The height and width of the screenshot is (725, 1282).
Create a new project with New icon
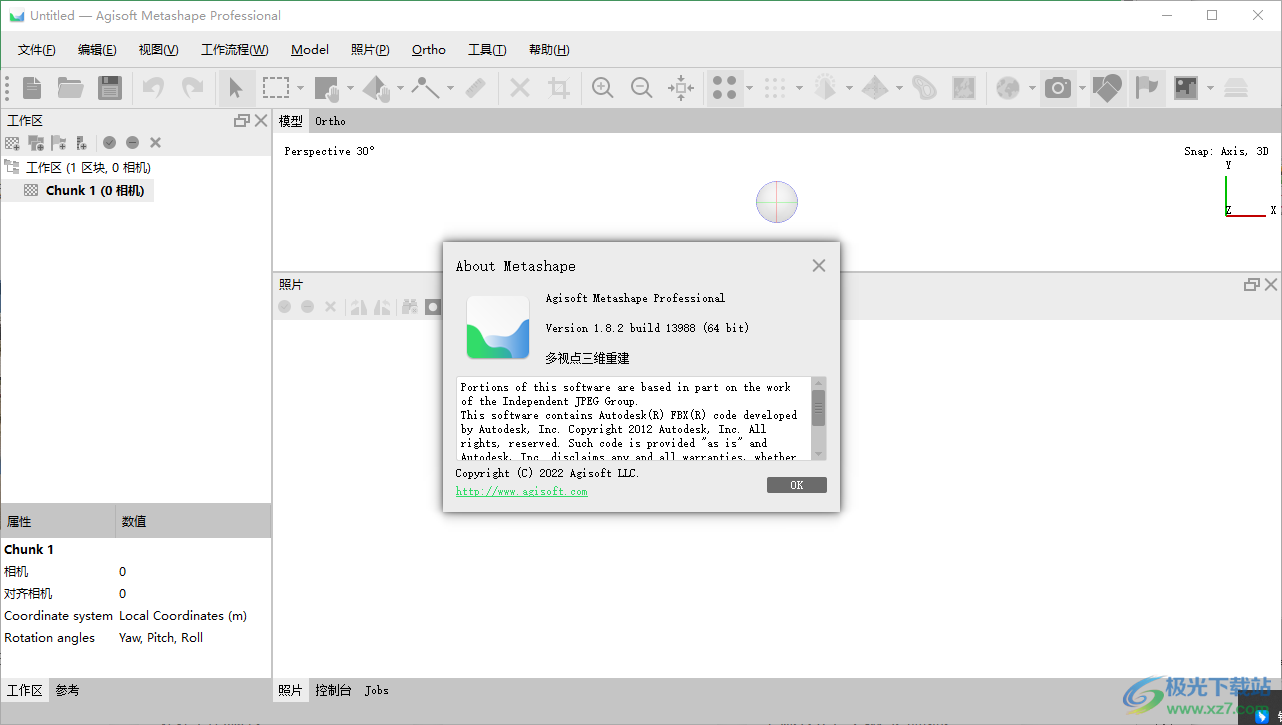tap(32, 88)
